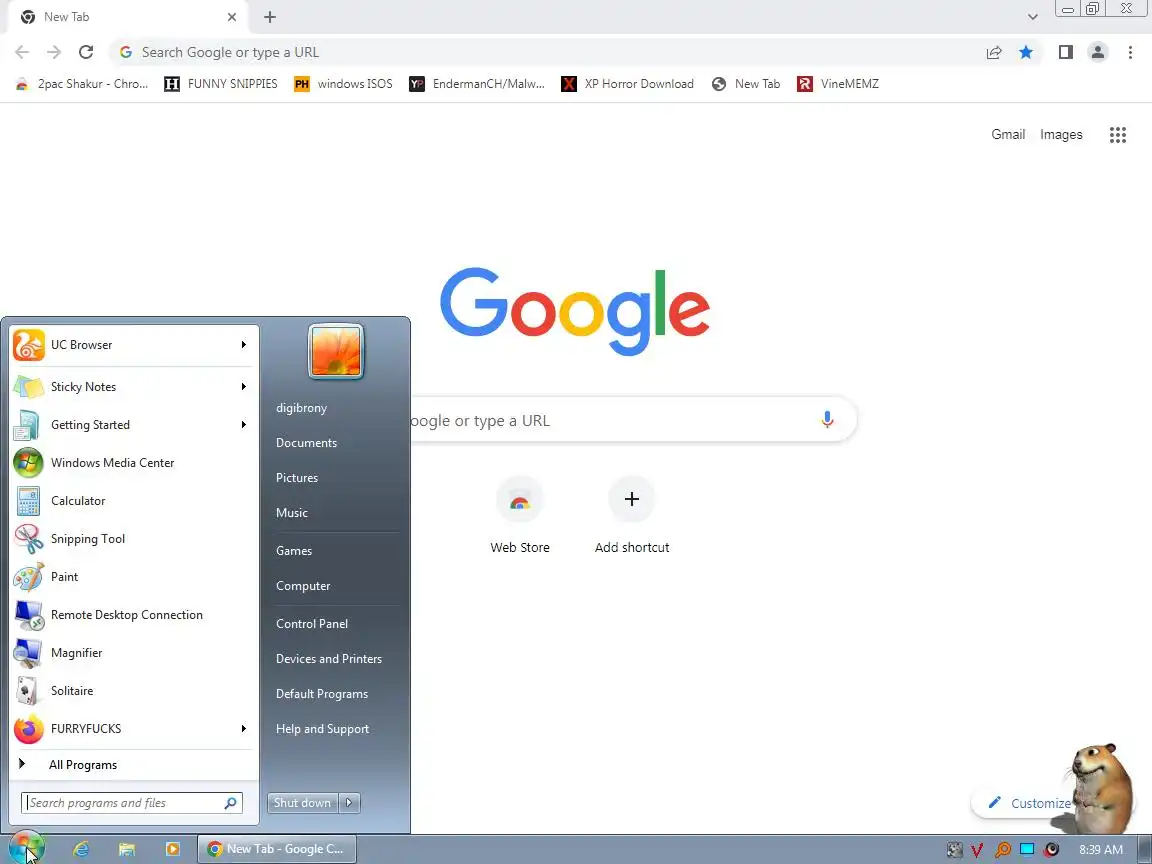1152x864 pixels.
Task: Open Shut down options arrow
Action: tap(349, 803)
